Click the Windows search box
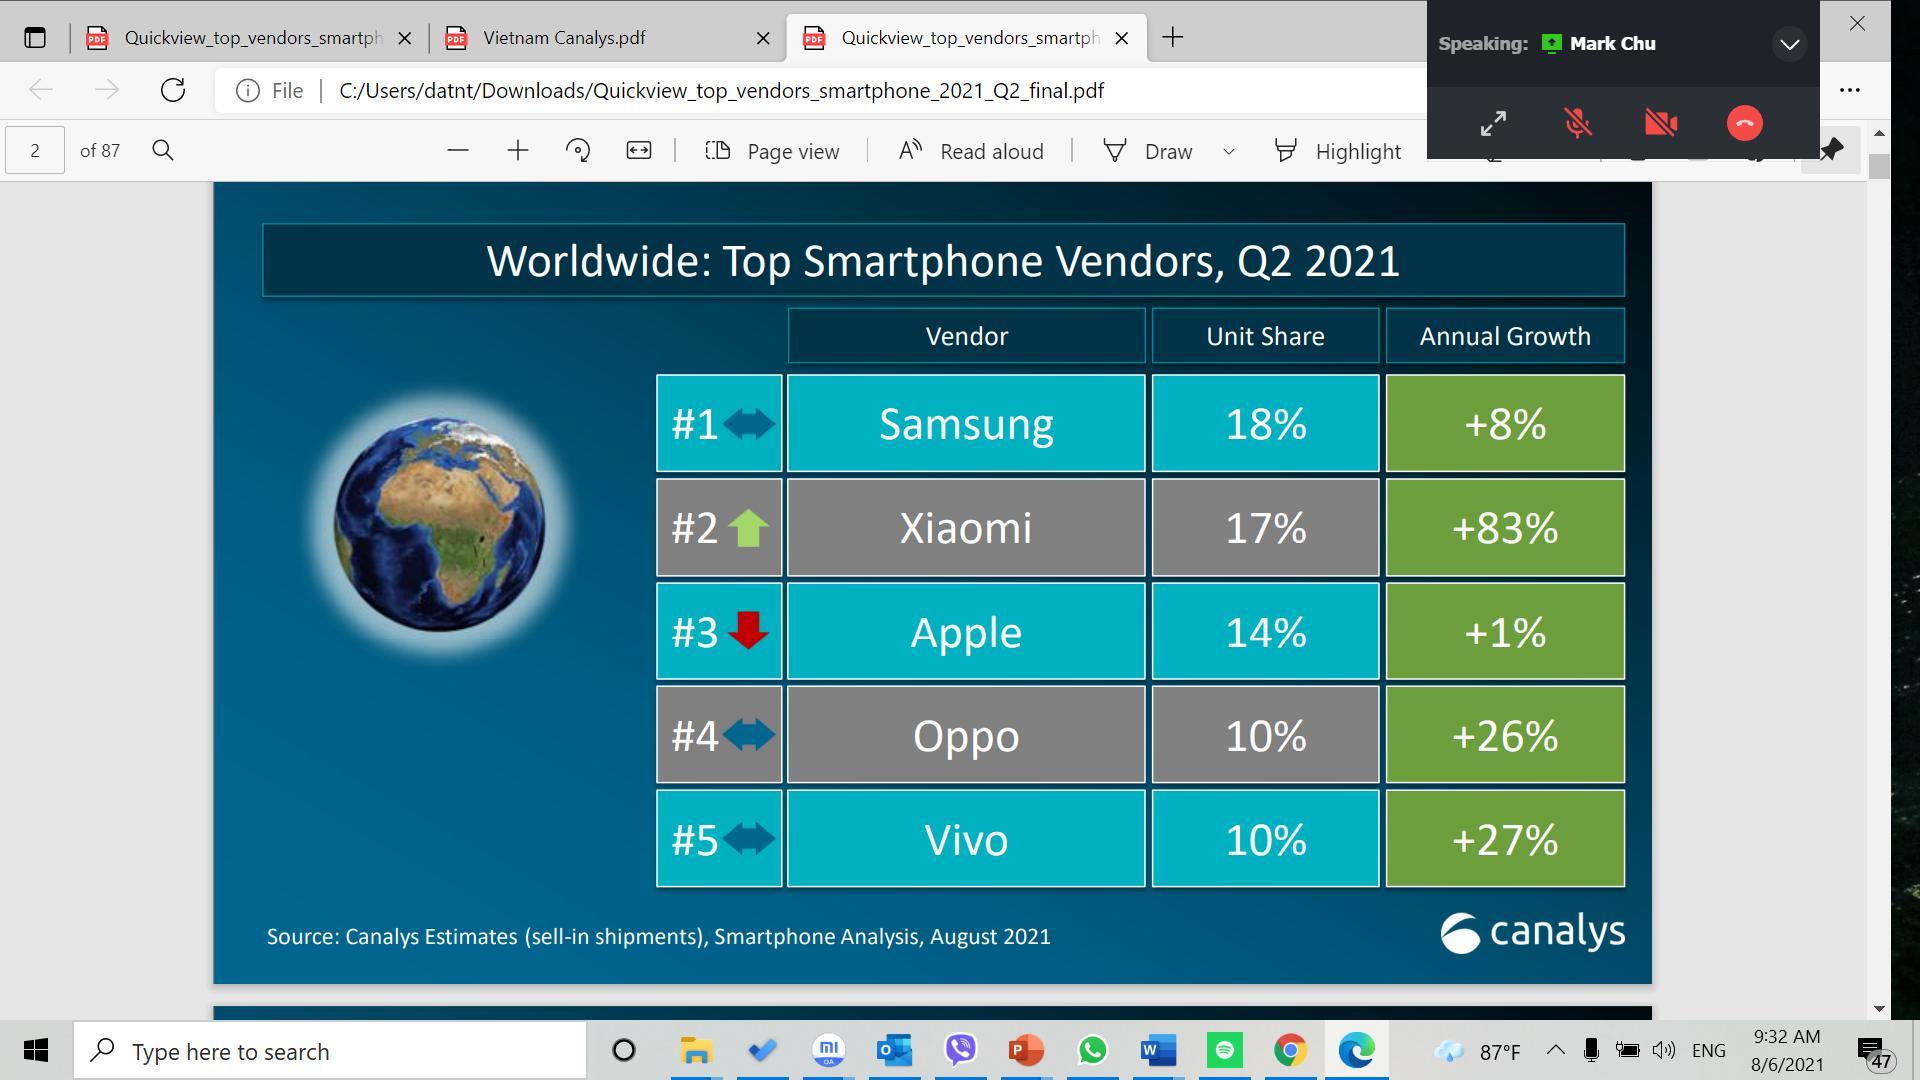1920x1080 pixels. [x=330, y=1051]
